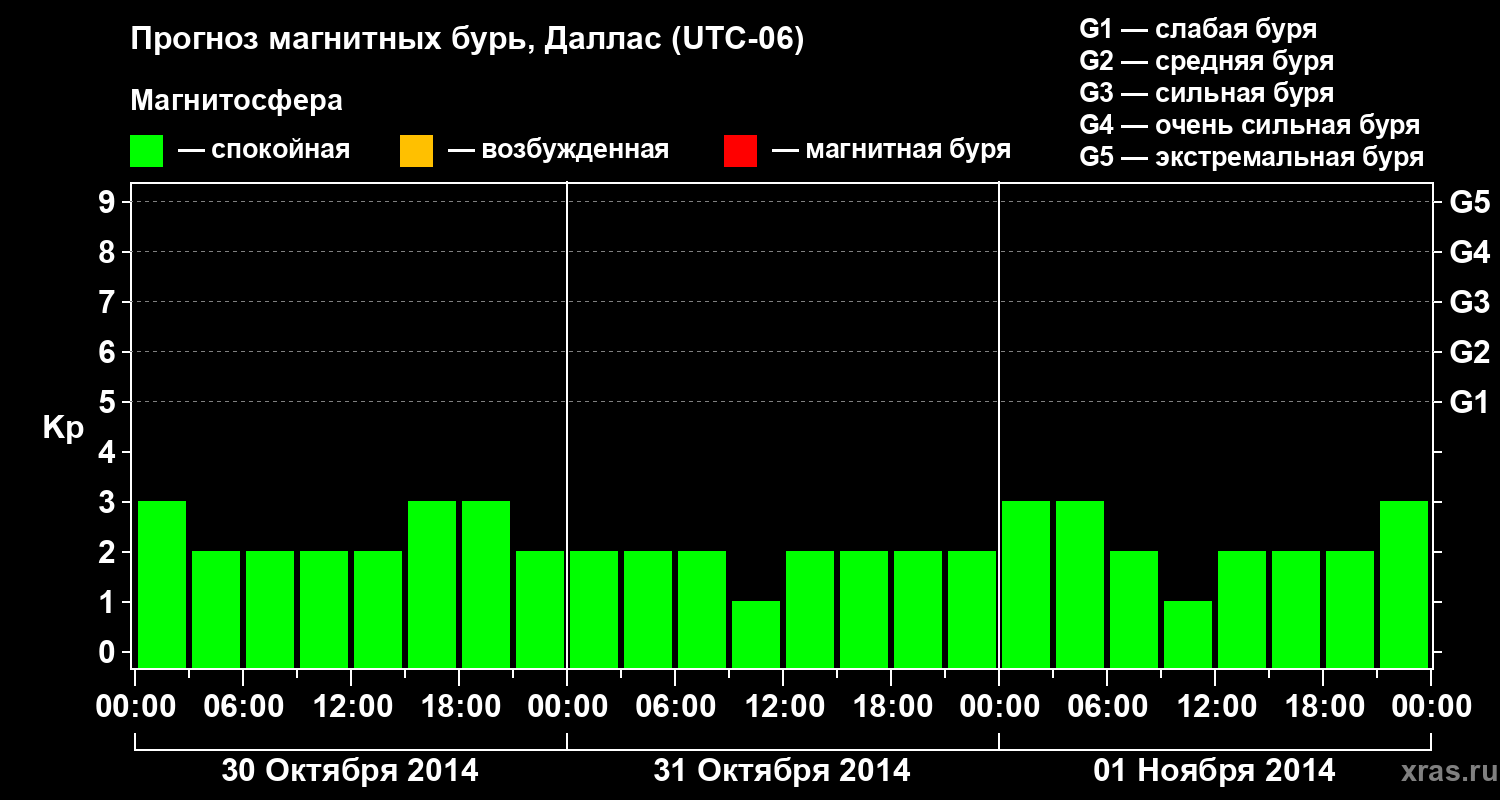
Task: Click the Kp axis value '7'
Action: 109,302
